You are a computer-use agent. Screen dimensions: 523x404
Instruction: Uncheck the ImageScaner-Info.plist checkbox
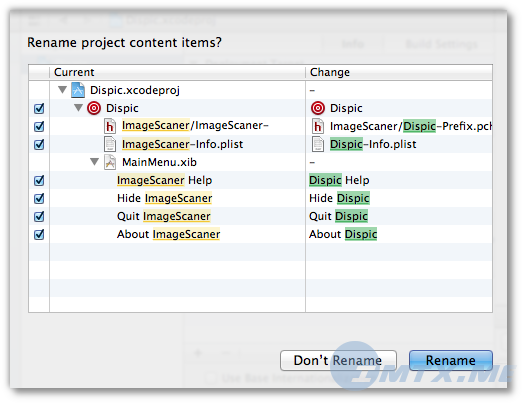(x=39, y=144)
